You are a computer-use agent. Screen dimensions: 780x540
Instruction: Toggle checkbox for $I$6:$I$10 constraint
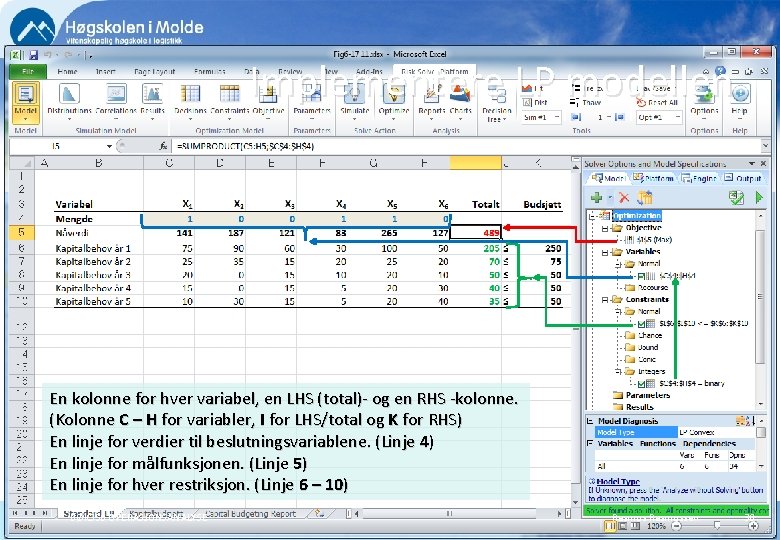pyautogui.click(x=642, y=324)
